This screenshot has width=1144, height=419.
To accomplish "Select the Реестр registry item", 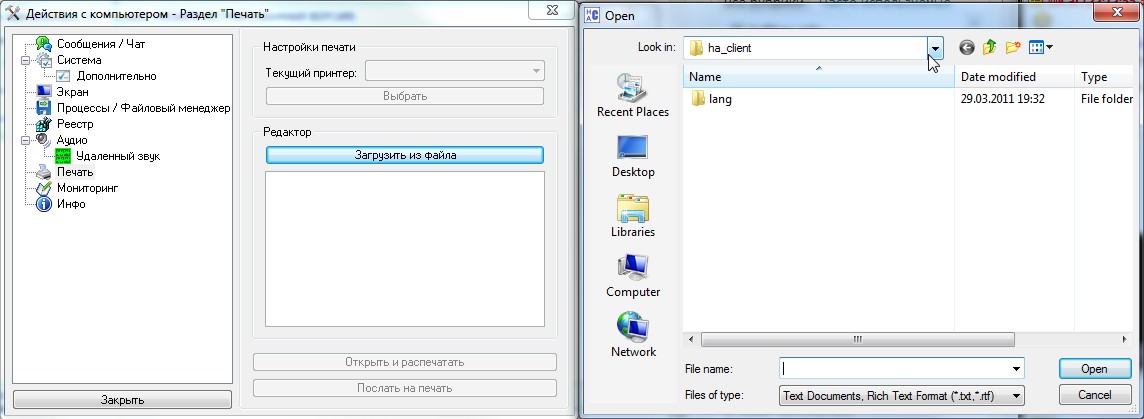I will [74, 124].
